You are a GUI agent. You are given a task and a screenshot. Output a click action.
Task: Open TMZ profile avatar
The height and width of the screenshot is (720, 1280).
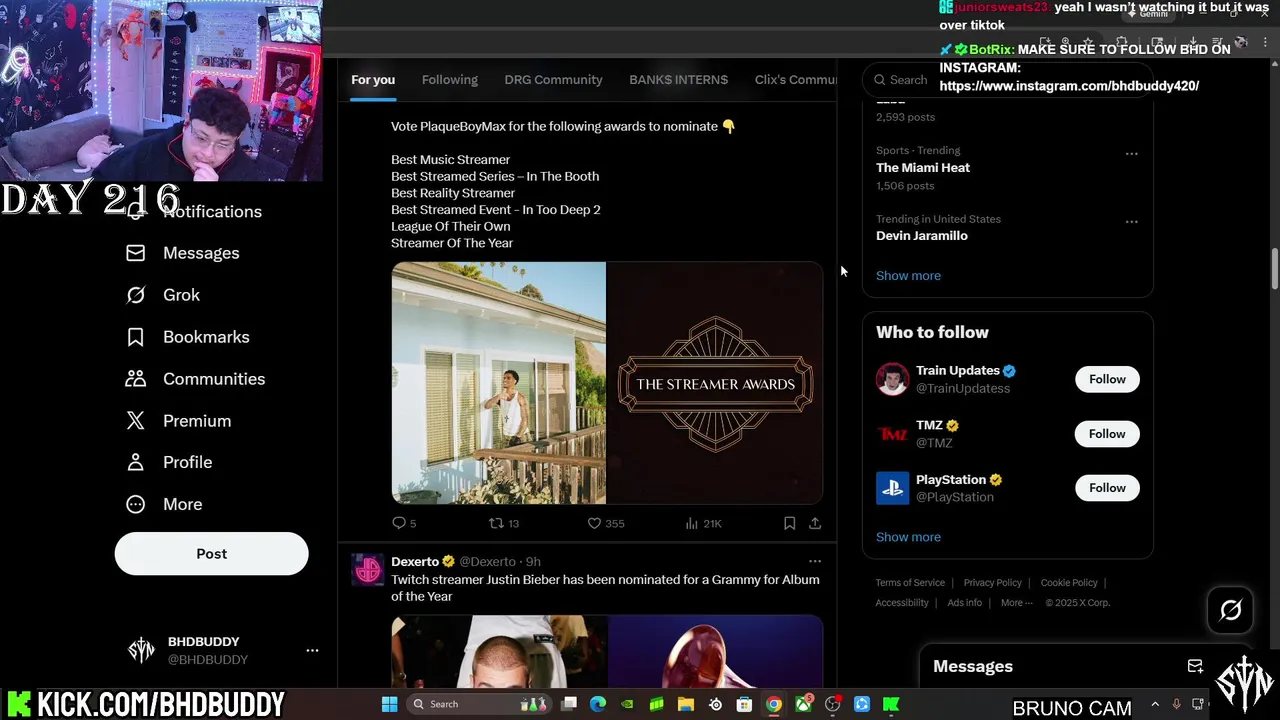[892, 434]
